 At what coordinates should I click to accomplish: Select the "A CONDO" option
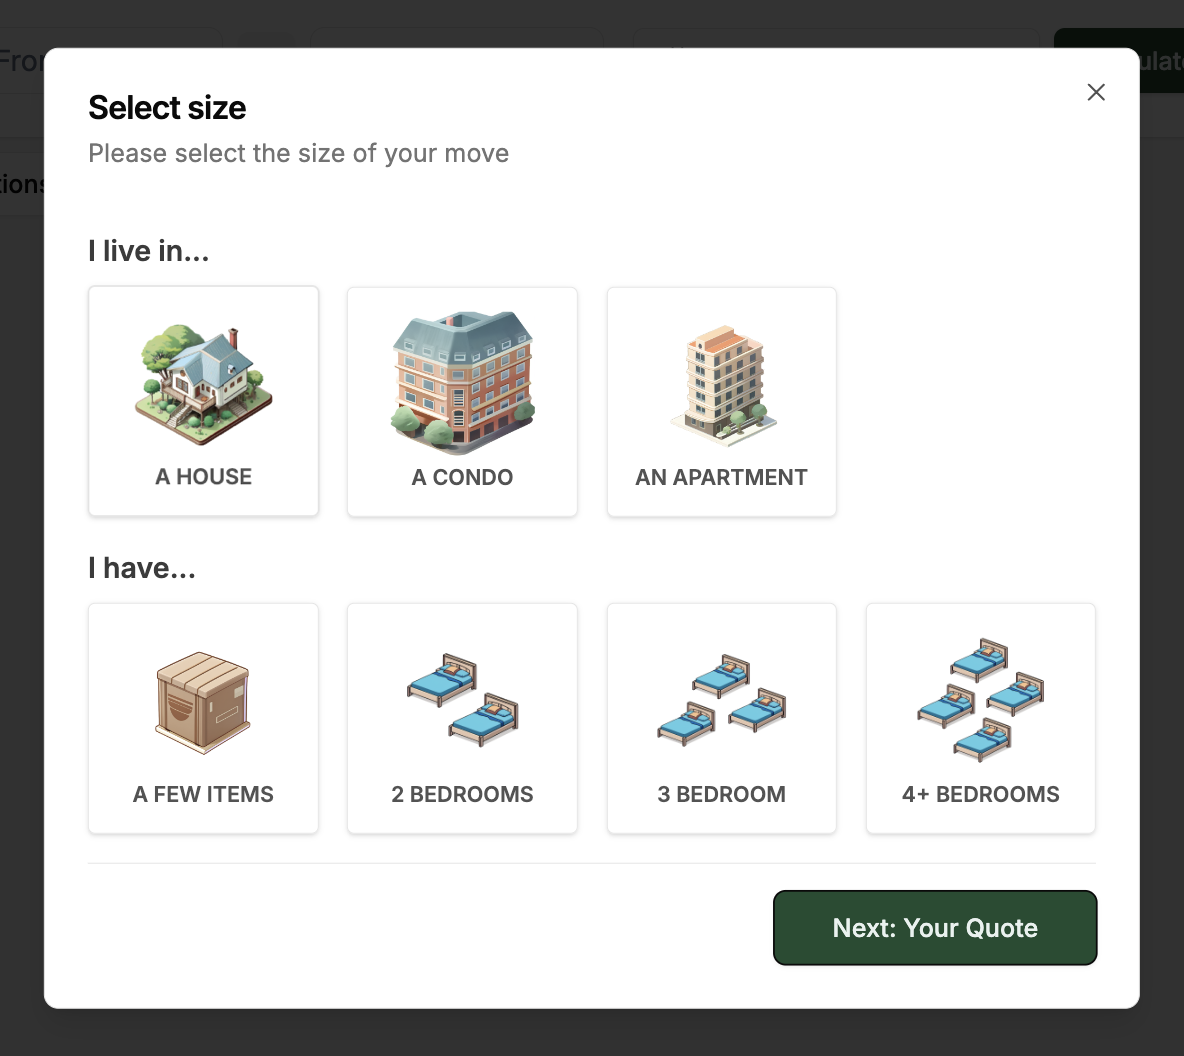coord(462,401)
